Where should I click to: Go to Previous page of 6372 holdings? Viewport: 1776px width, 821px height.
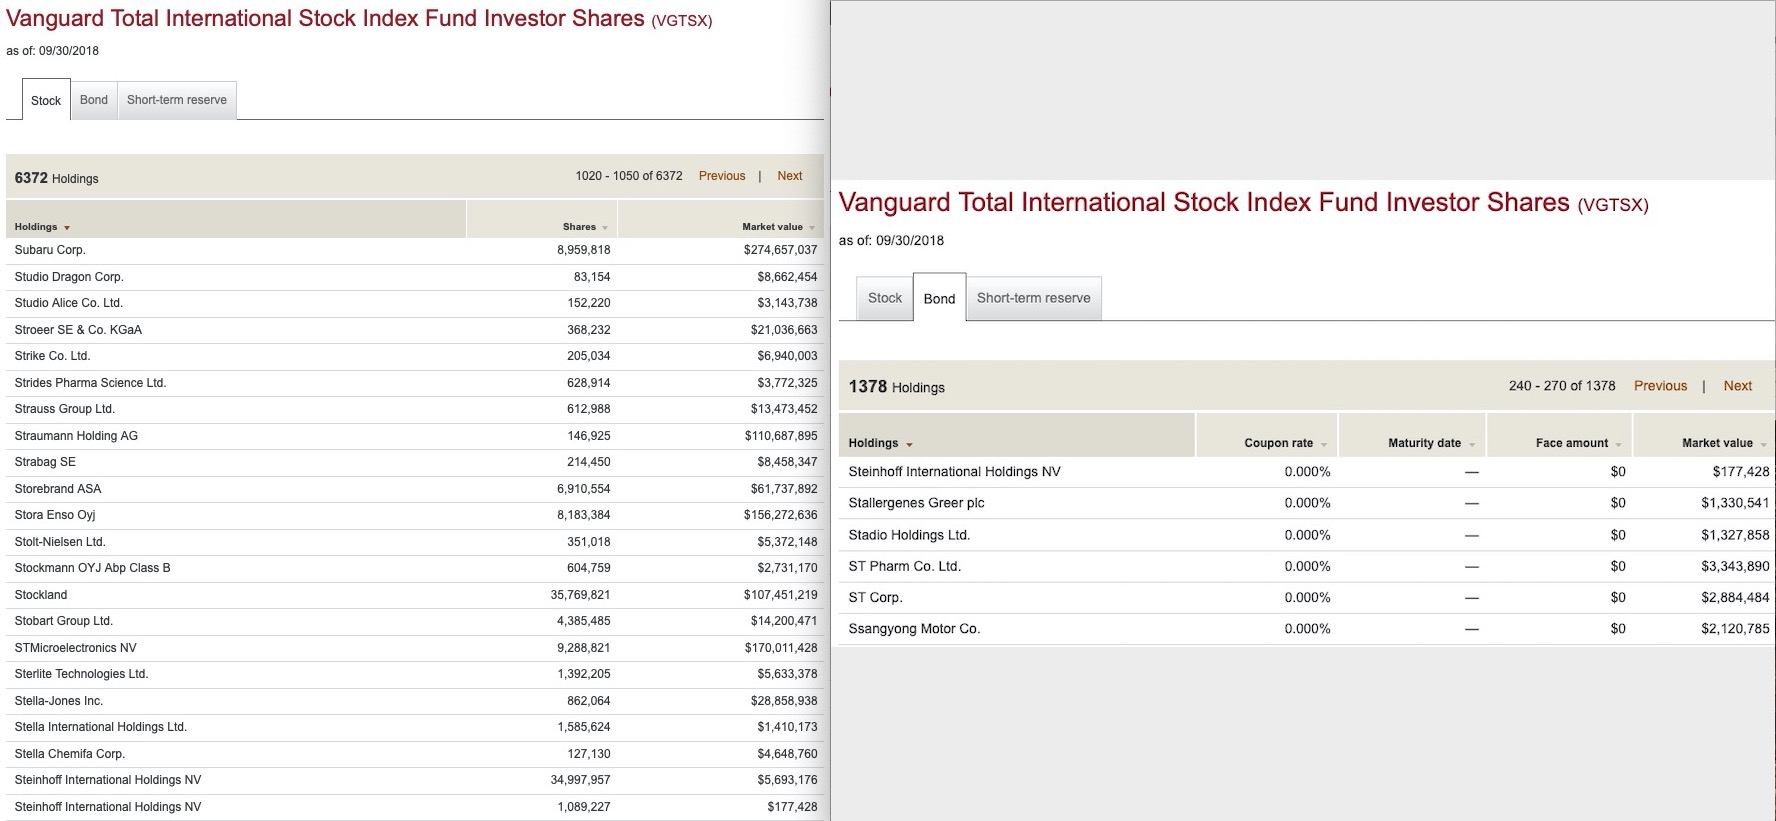[x=722, y=176]
